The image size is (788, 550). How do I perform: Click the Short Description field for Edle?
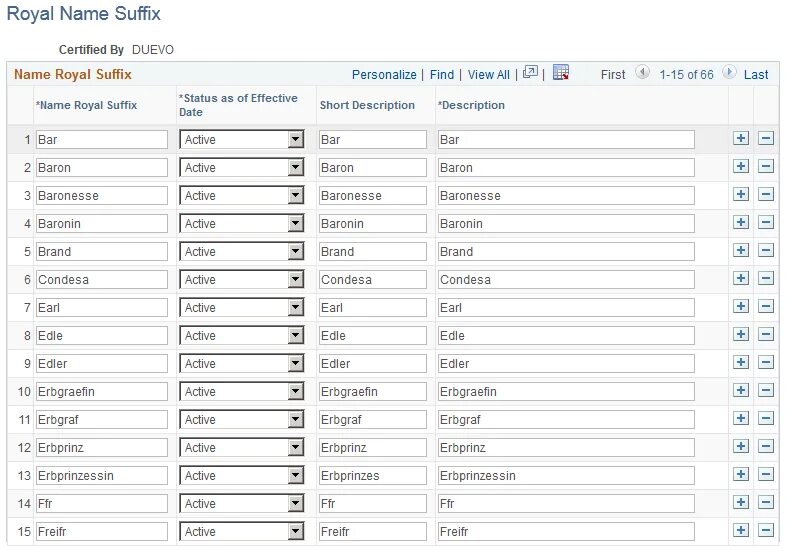372,336
